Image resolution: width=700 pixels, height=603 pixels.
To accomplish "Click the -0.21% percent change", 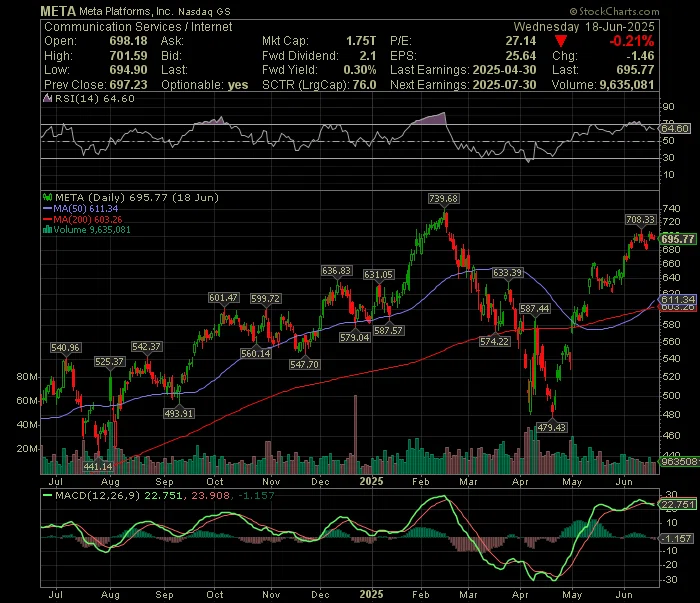I will (632, 41).
